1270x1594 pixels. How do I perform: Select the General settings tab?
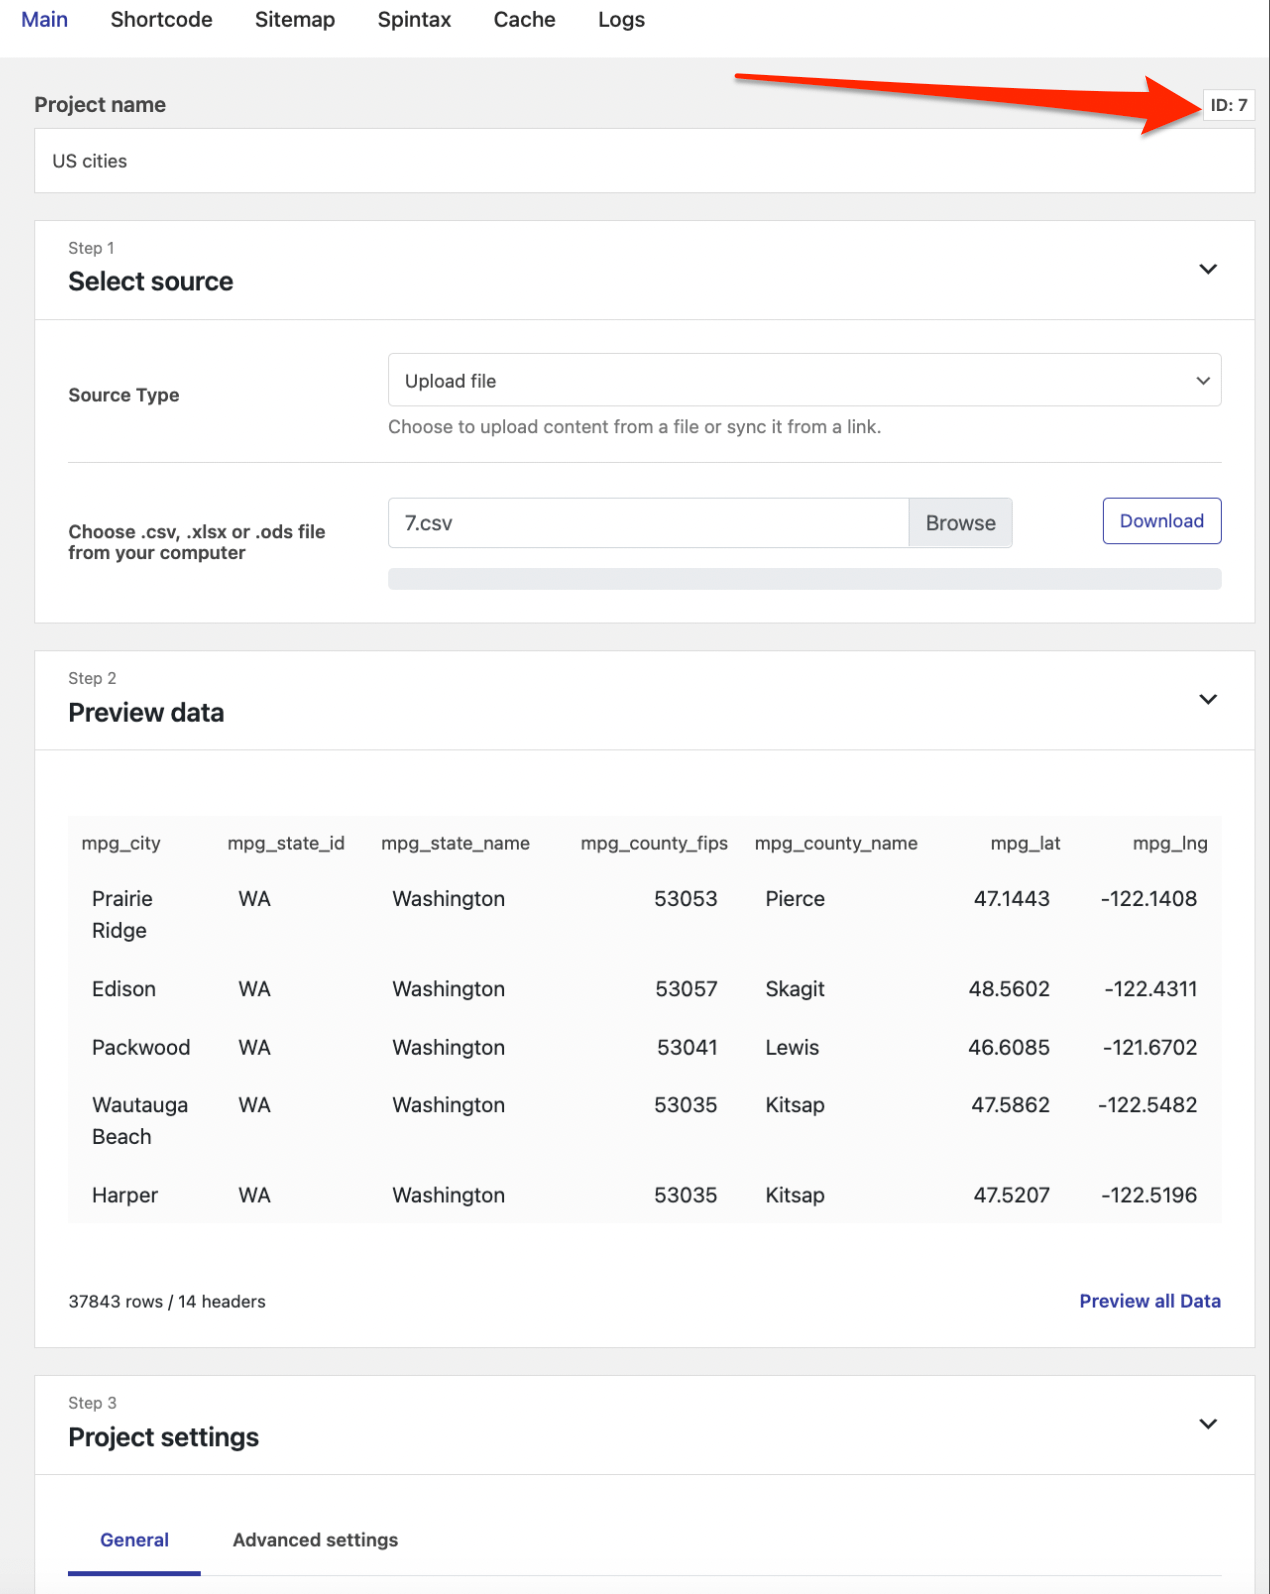point(134,1540)
